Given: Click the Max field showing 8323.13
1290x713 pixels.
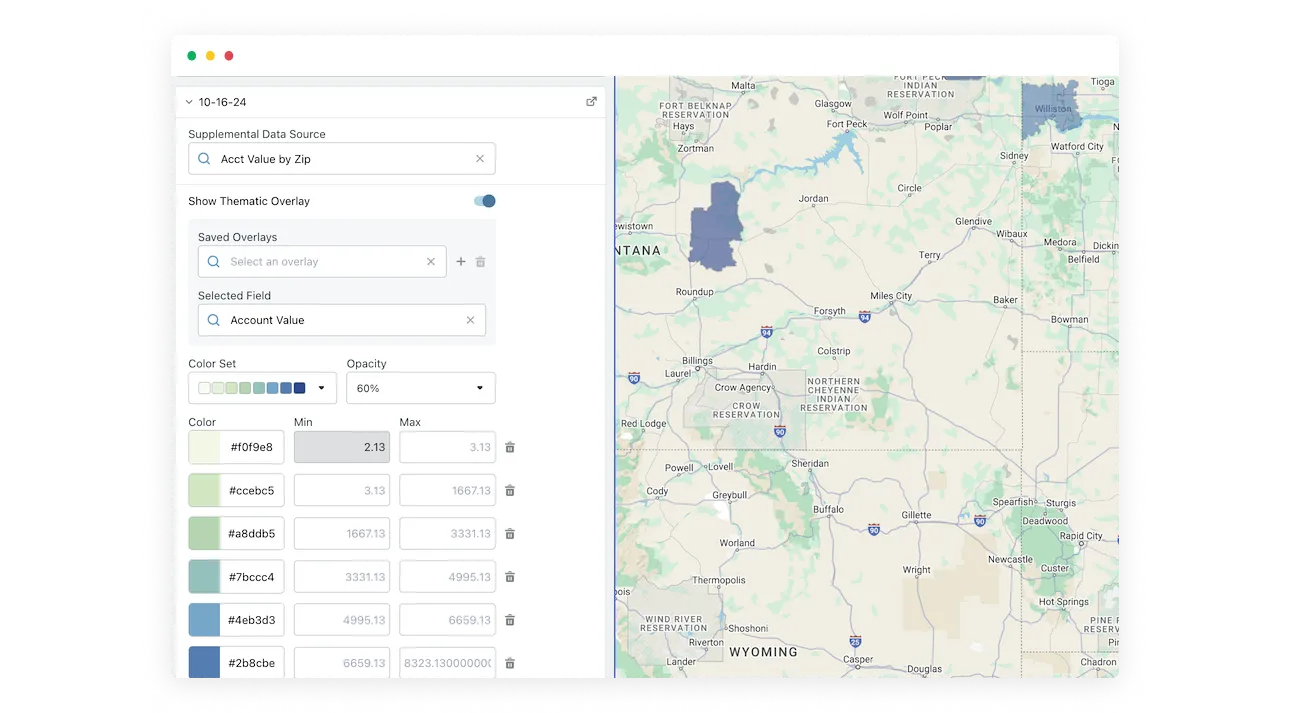Looking at the screenshot, I should pos(447,662).
